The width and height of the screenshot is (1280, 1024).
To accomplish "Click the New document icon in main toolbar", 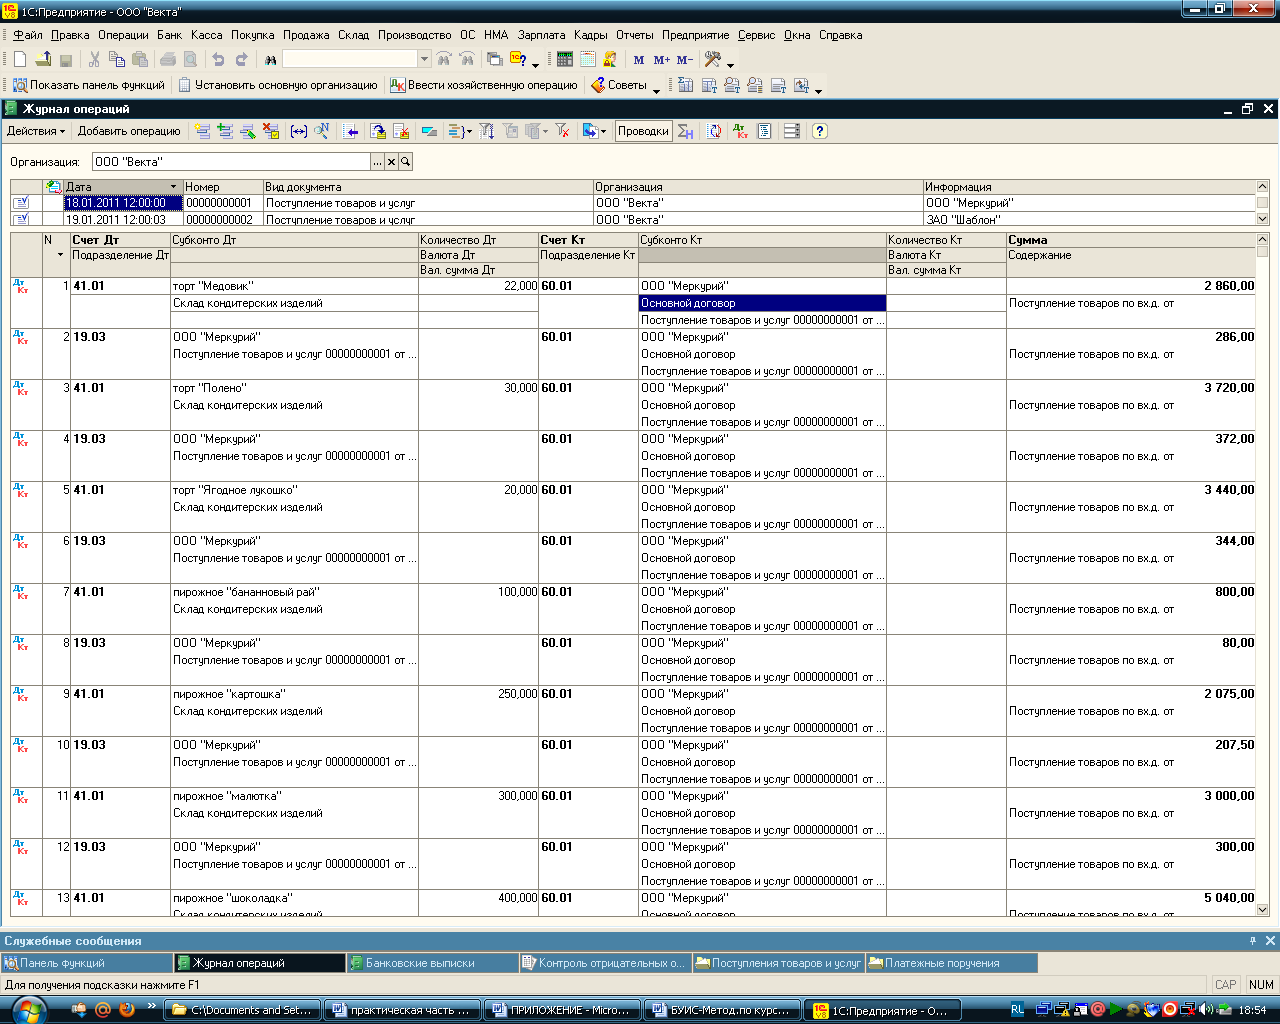I will (x=20, y=60).
